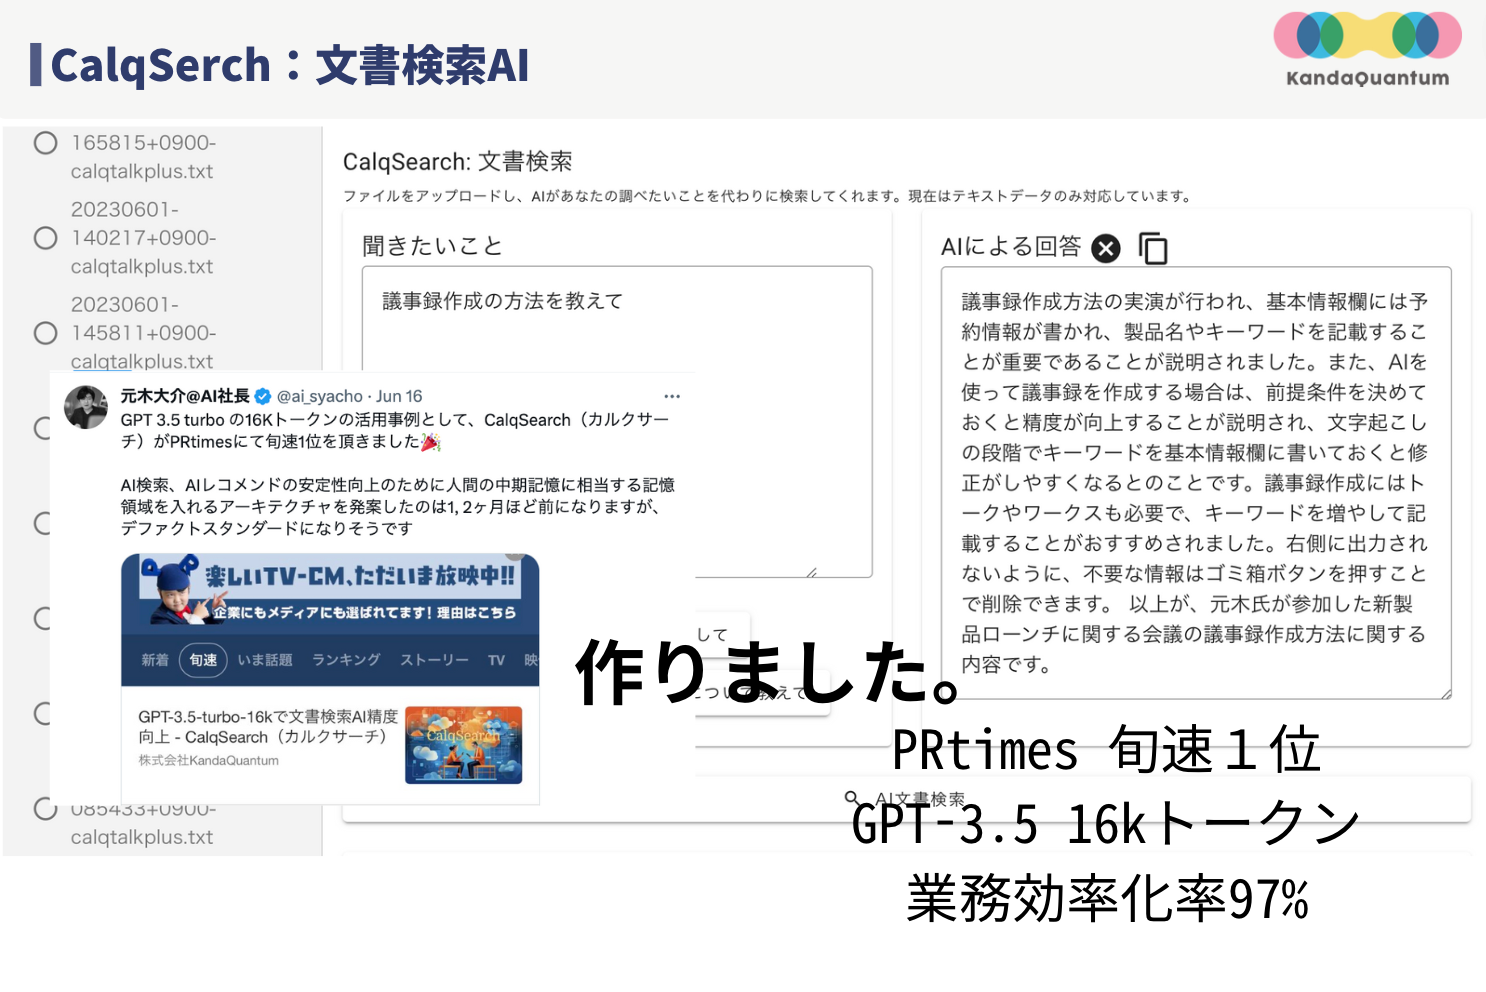Copy the AI response using the copy icon
1486x992 pixels.
coord(1154,248)
